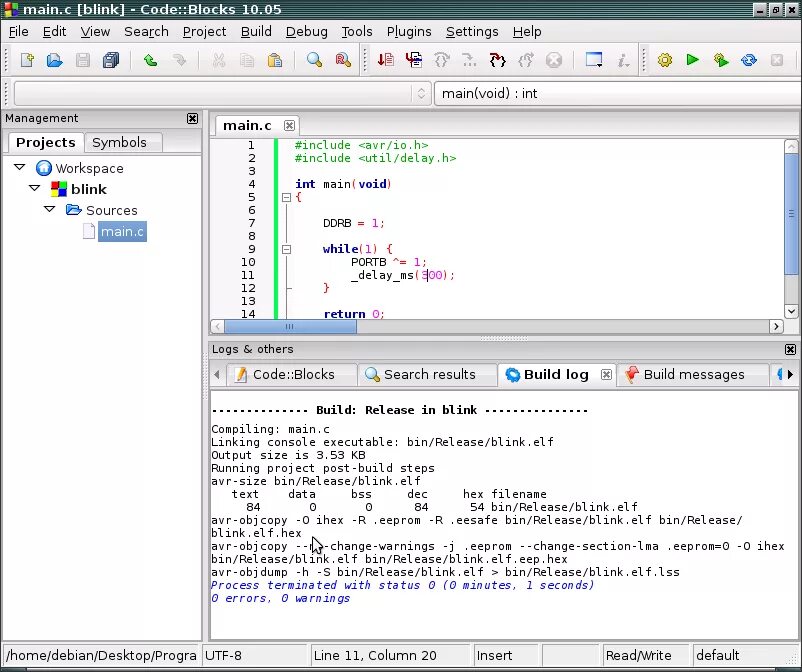Click the green Run arrow icon
Viewport: 802px width, 672px height.
[x=693, y=60]
